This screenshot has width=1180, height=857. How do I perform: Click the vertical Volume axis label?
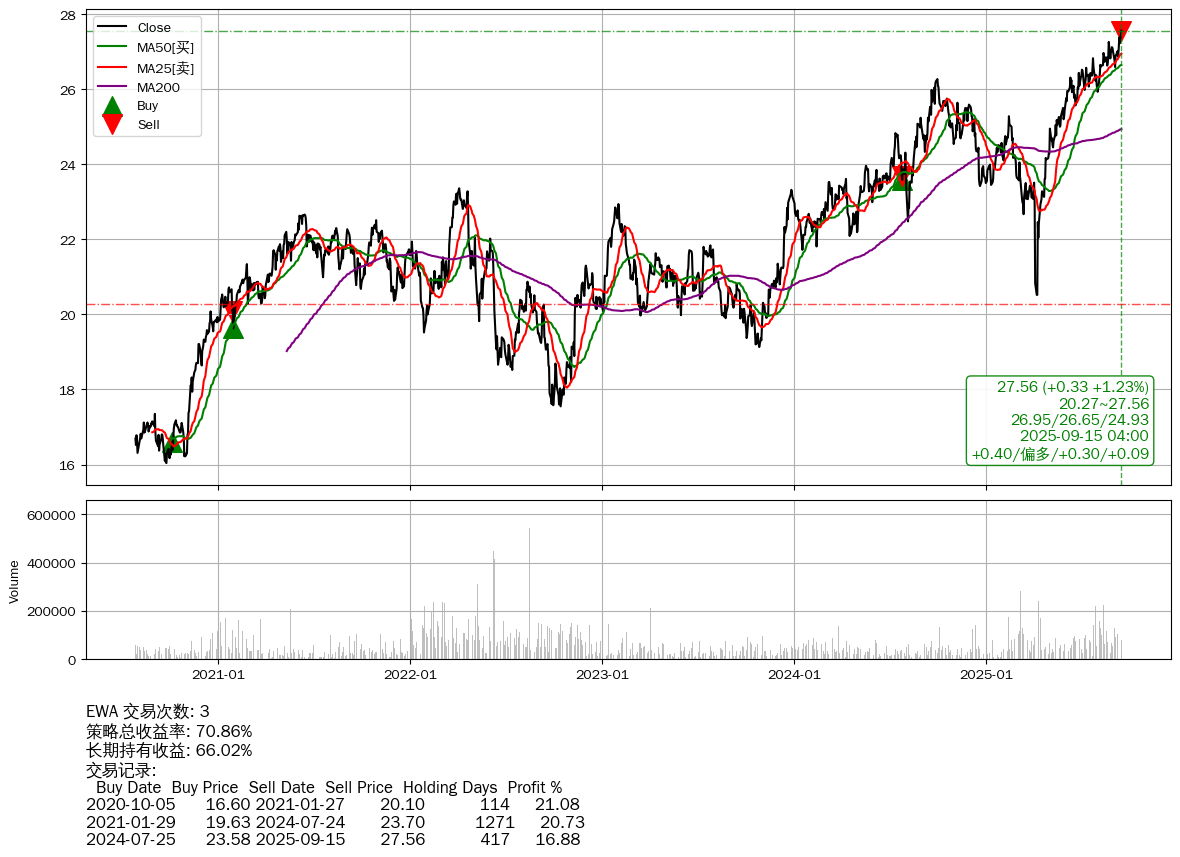point(14,581)
